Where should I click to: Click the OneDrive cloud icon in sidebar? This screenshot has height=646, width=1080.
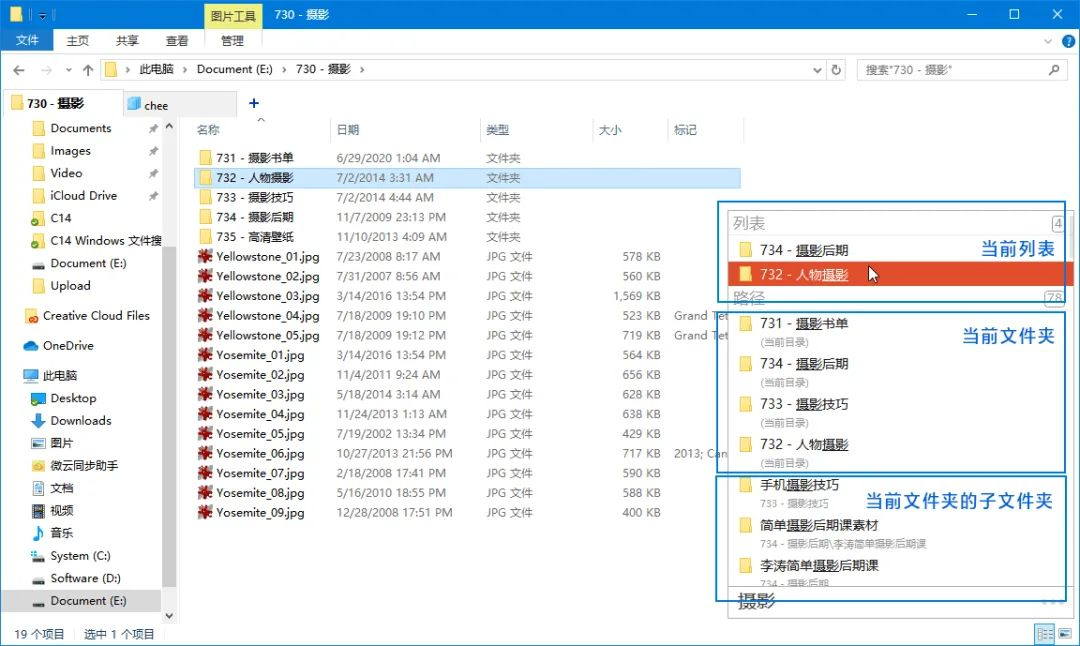point(31,346)
